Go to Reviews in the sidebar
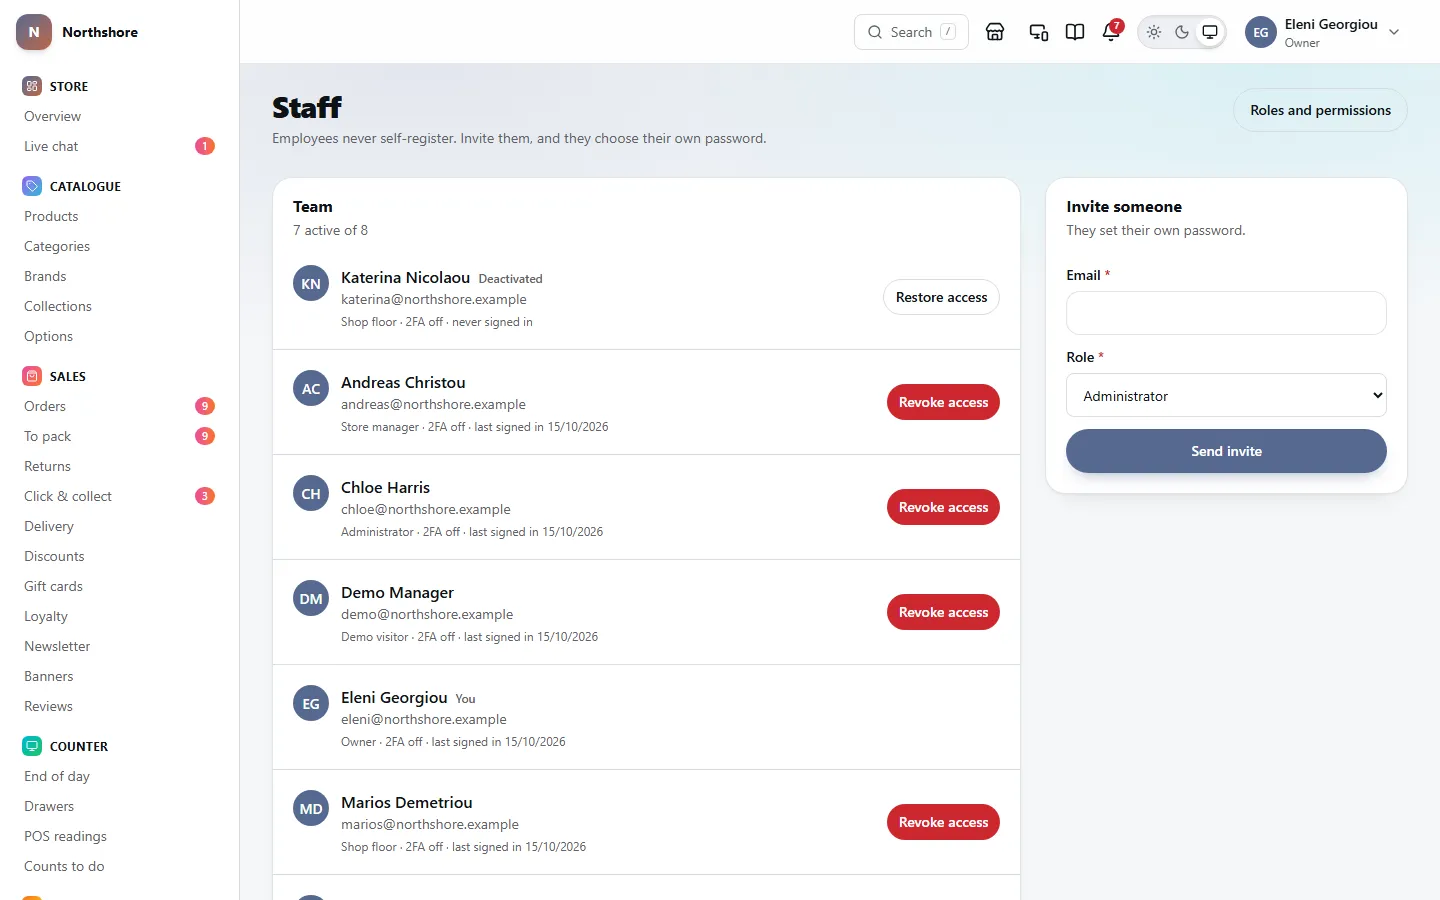The image size is (1440, 900). [x=48, y=706]
